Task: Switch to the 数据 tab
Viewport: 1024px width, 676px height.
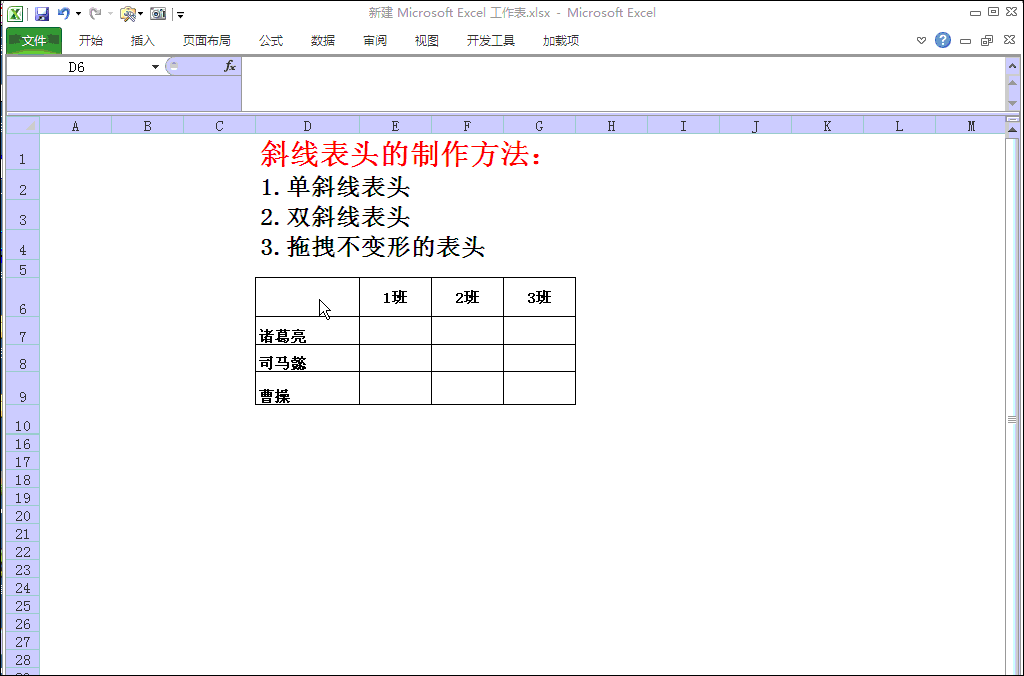Action: (323, 40)
